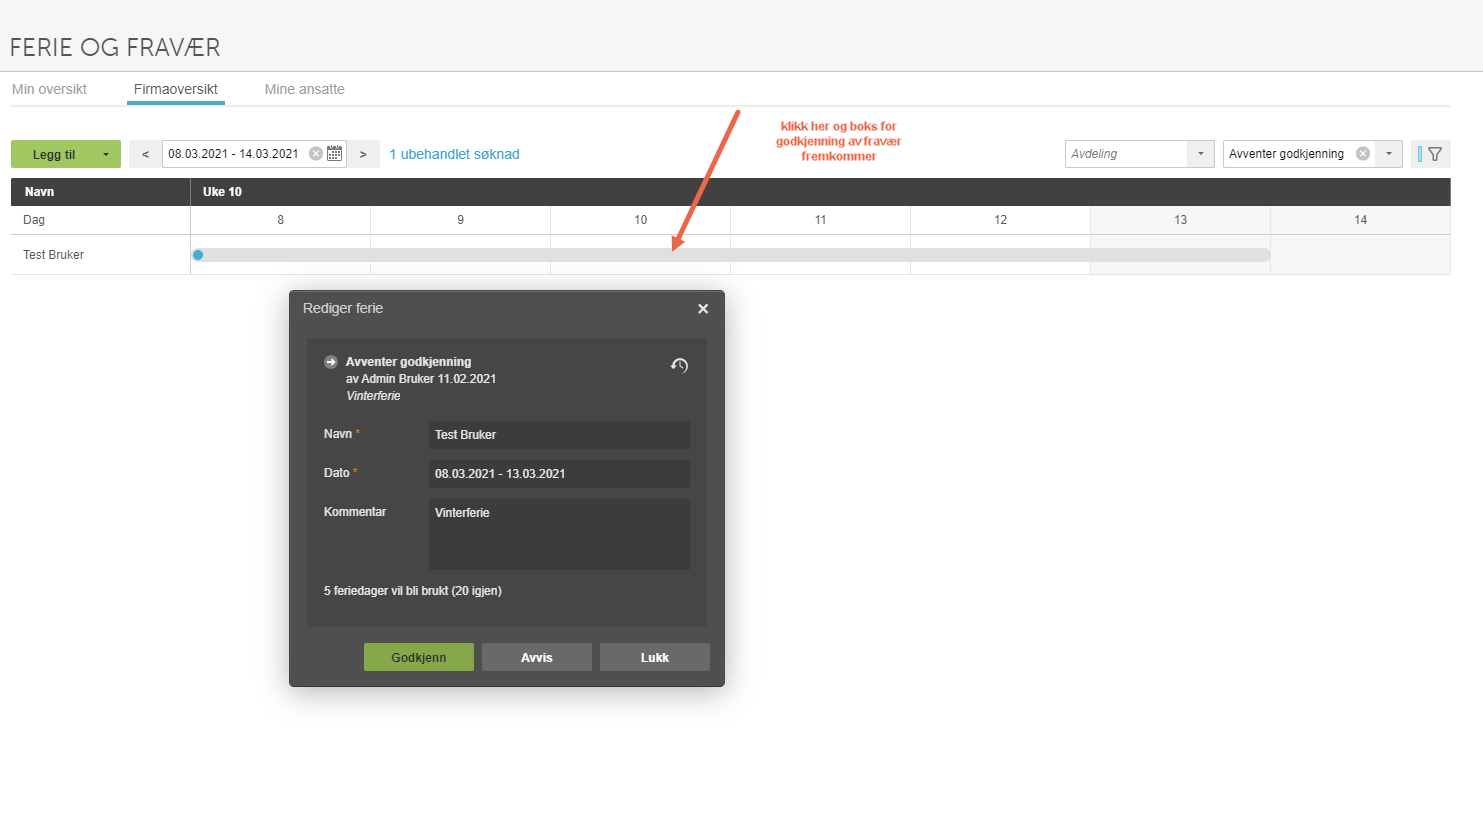Viewport: 1483px width, 820px height.
Task: Click day 14 column header
Action: (1361, 220)
